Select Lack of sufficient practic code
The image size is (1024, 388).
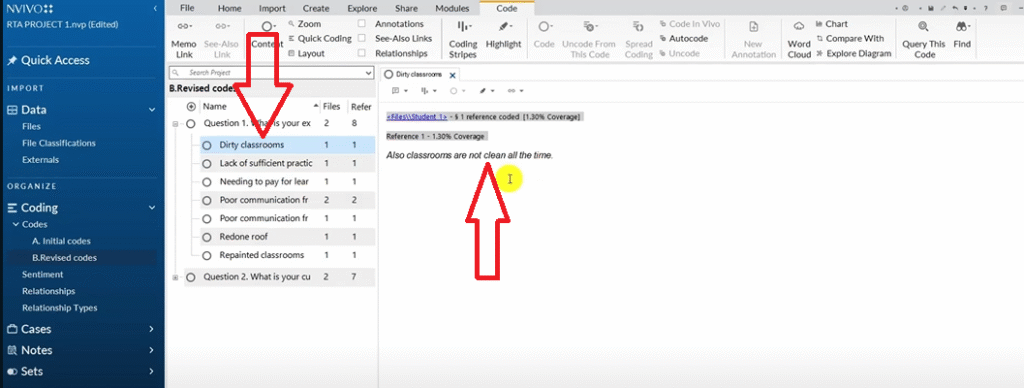click(x=266, y=163)
